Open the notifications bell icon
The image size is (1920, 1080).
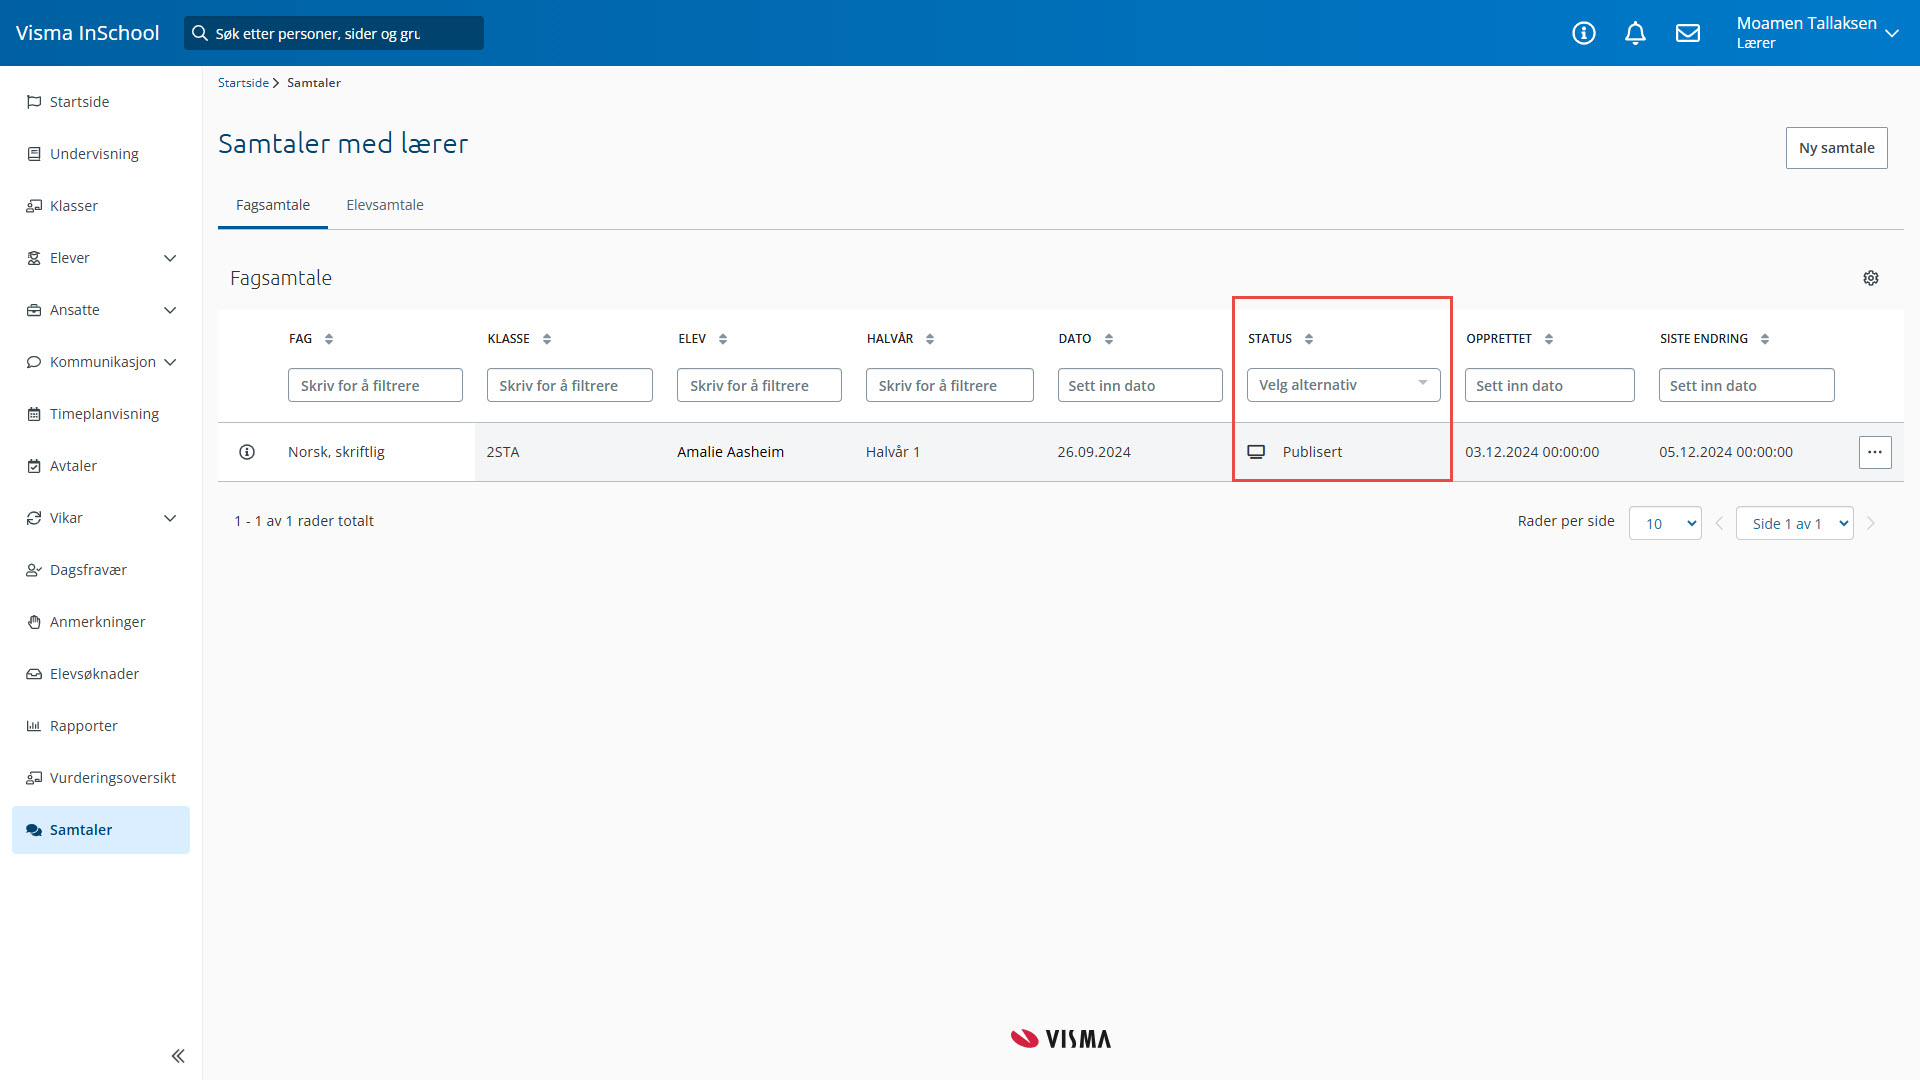pyautogui.click(x=1635, y=33)
